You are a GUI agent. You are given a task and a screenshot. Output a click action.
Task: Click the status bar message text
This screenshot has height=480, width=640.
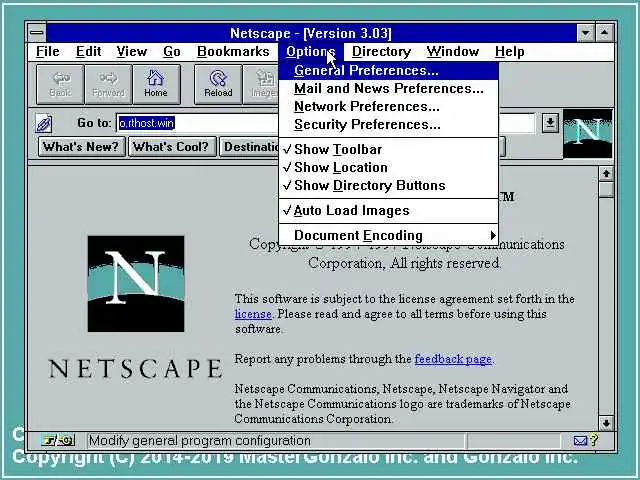[x=200, y=441]
